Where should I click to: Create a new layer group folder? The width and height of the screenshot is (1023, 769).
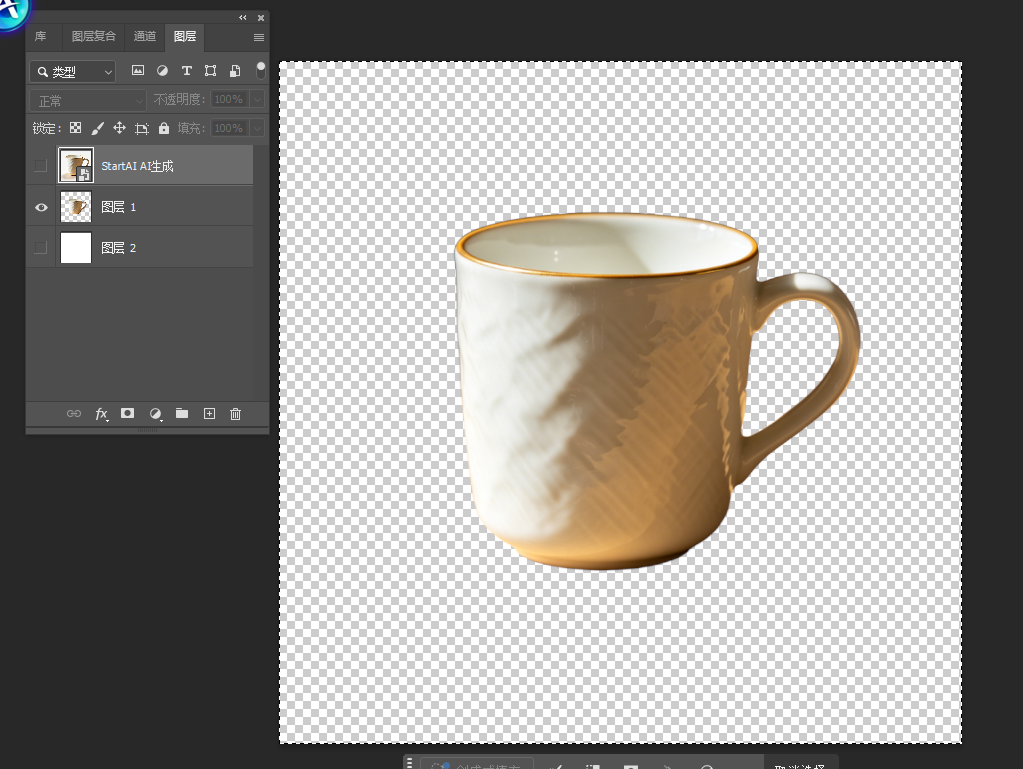[182, 414]
